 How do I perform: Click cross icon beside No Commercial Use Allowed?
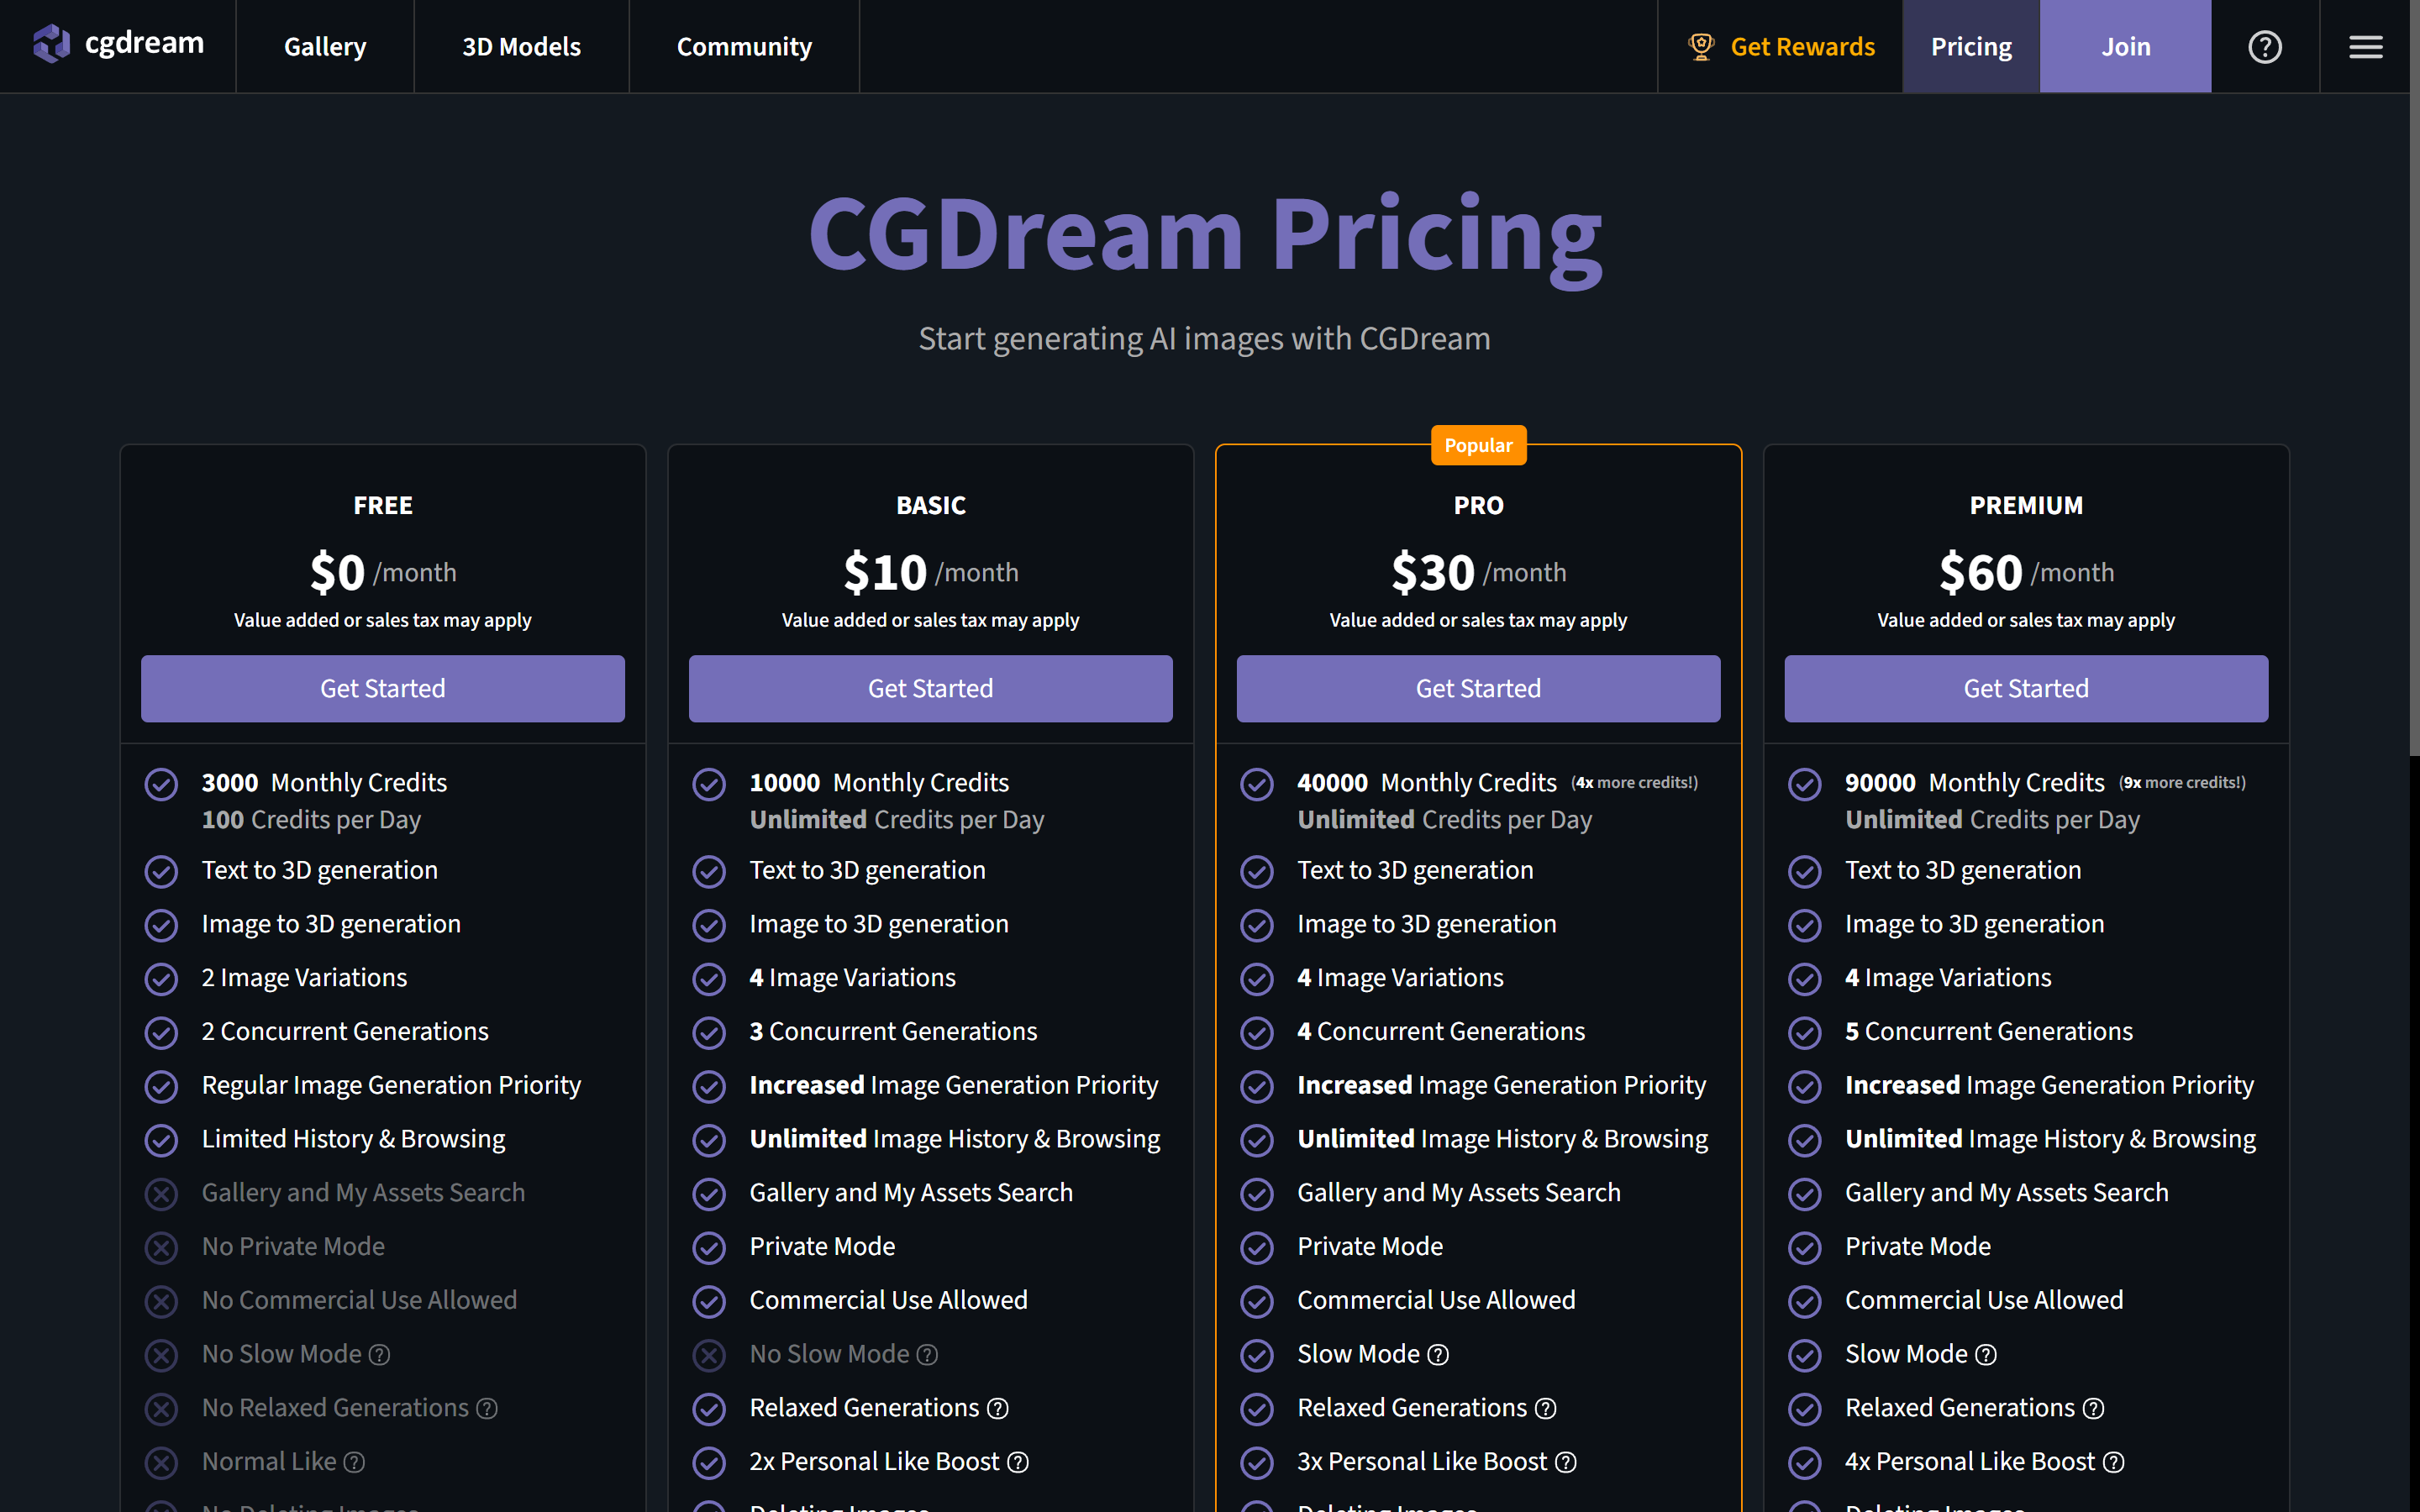(x=161, y=1301)
